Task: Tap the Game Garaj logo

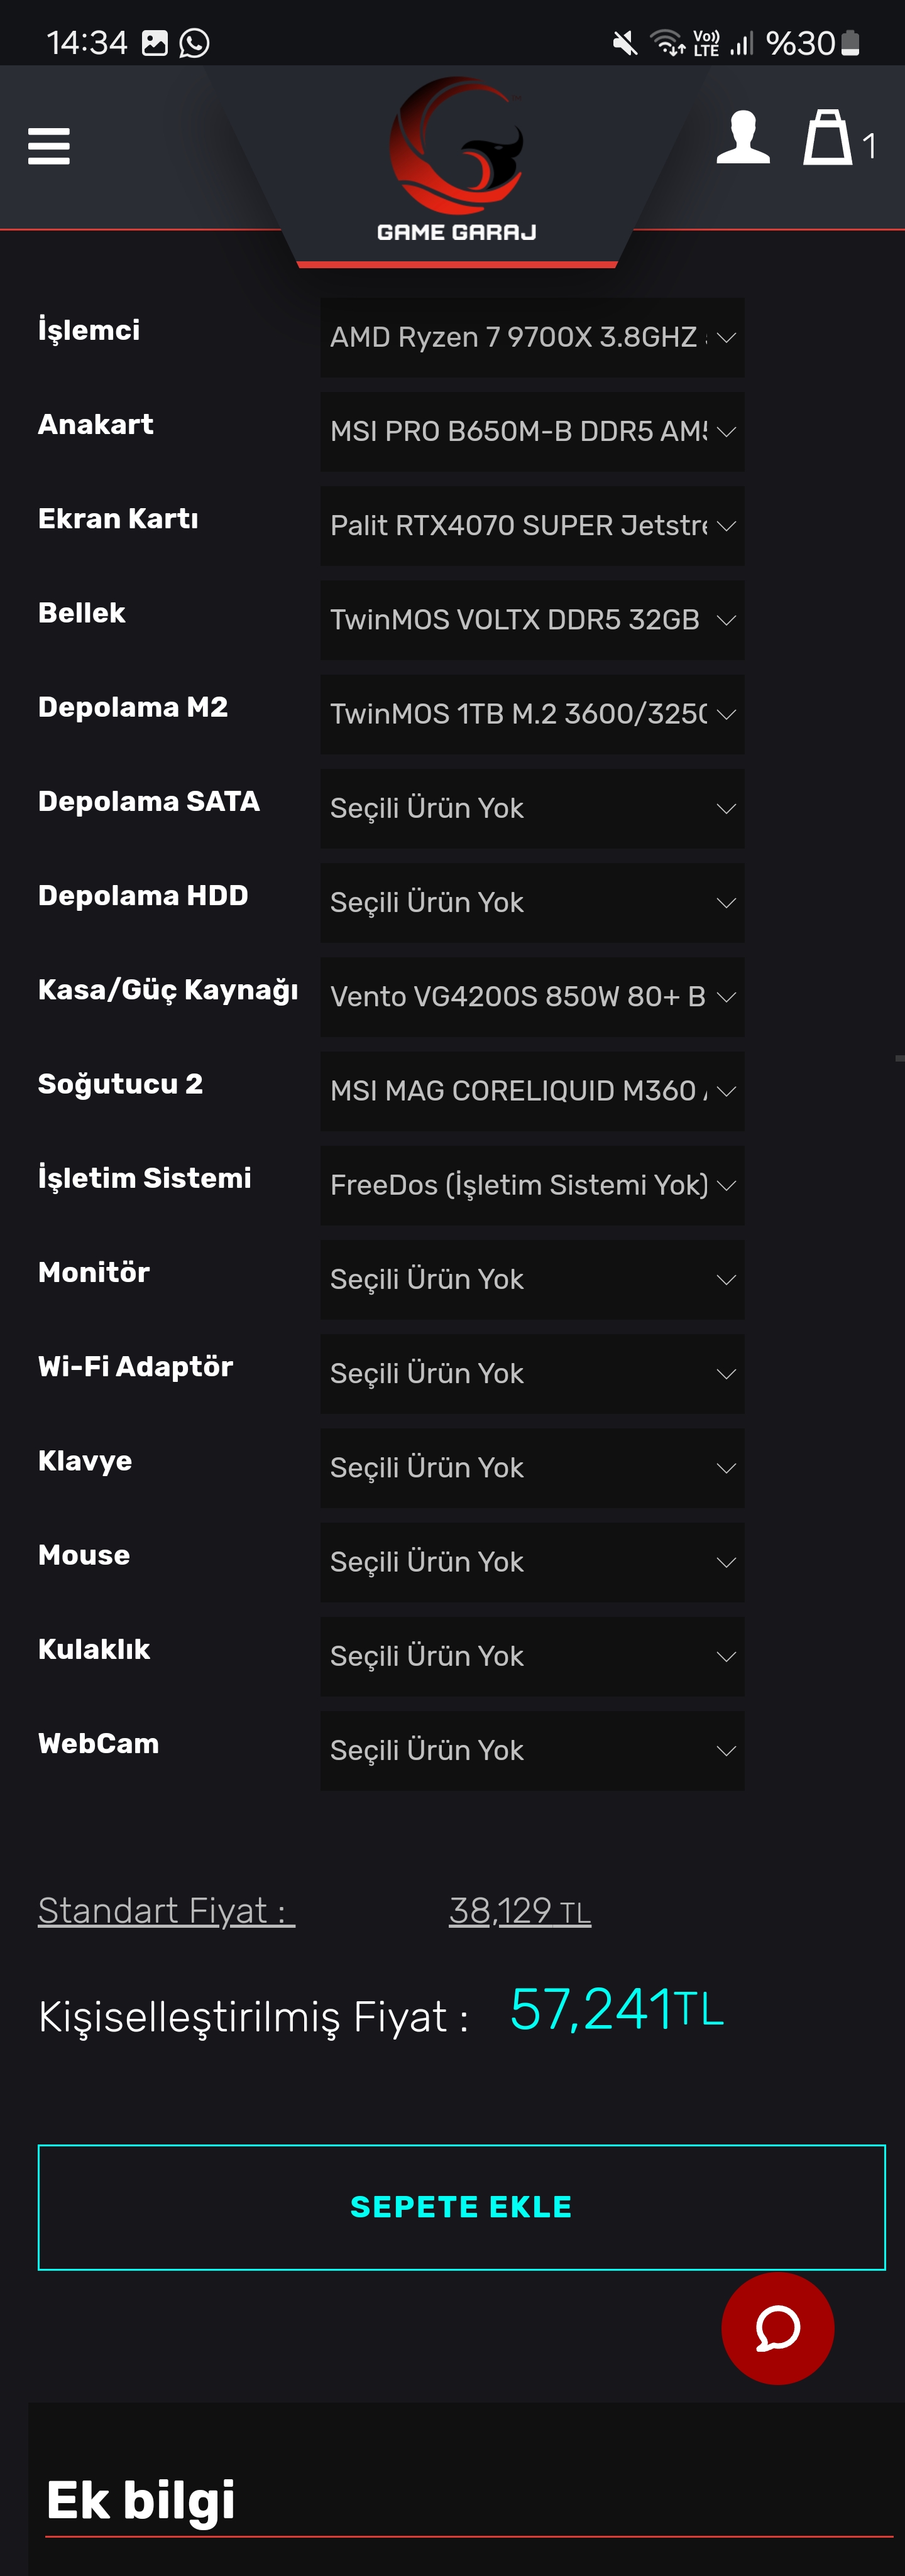Action: (x=457, y=160)
